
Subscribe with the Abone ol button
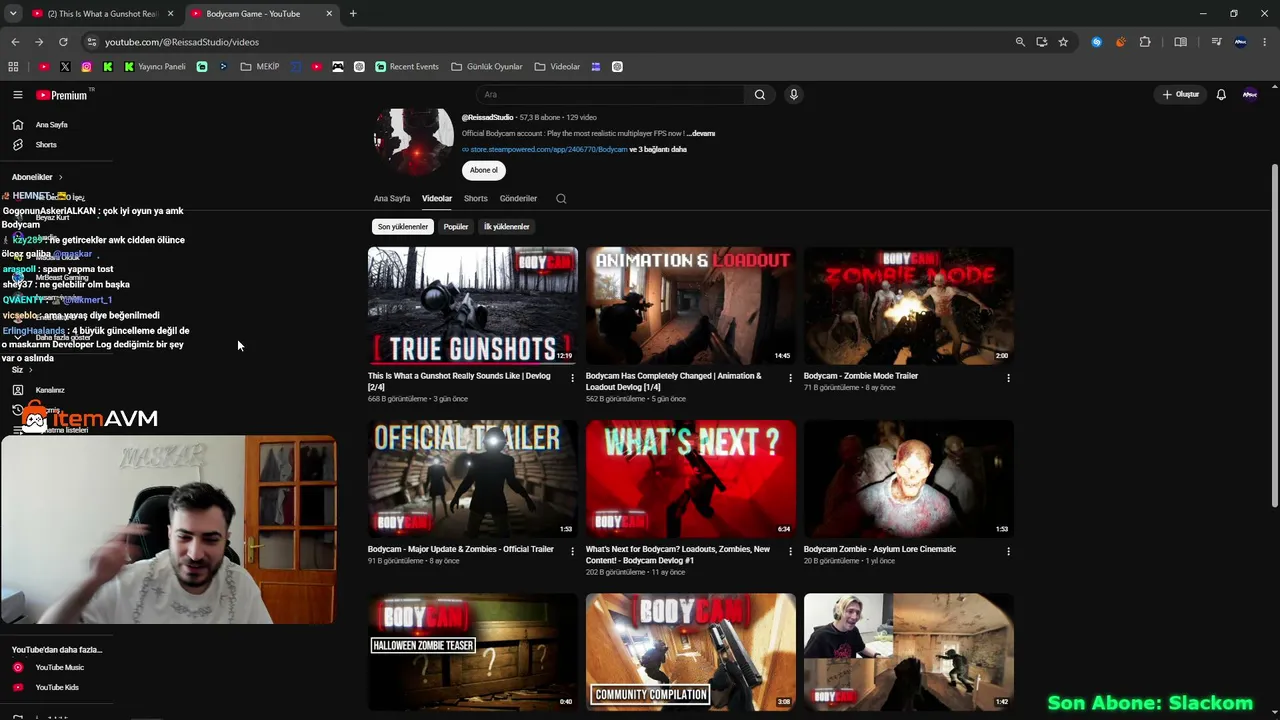(x=484, y=170)
